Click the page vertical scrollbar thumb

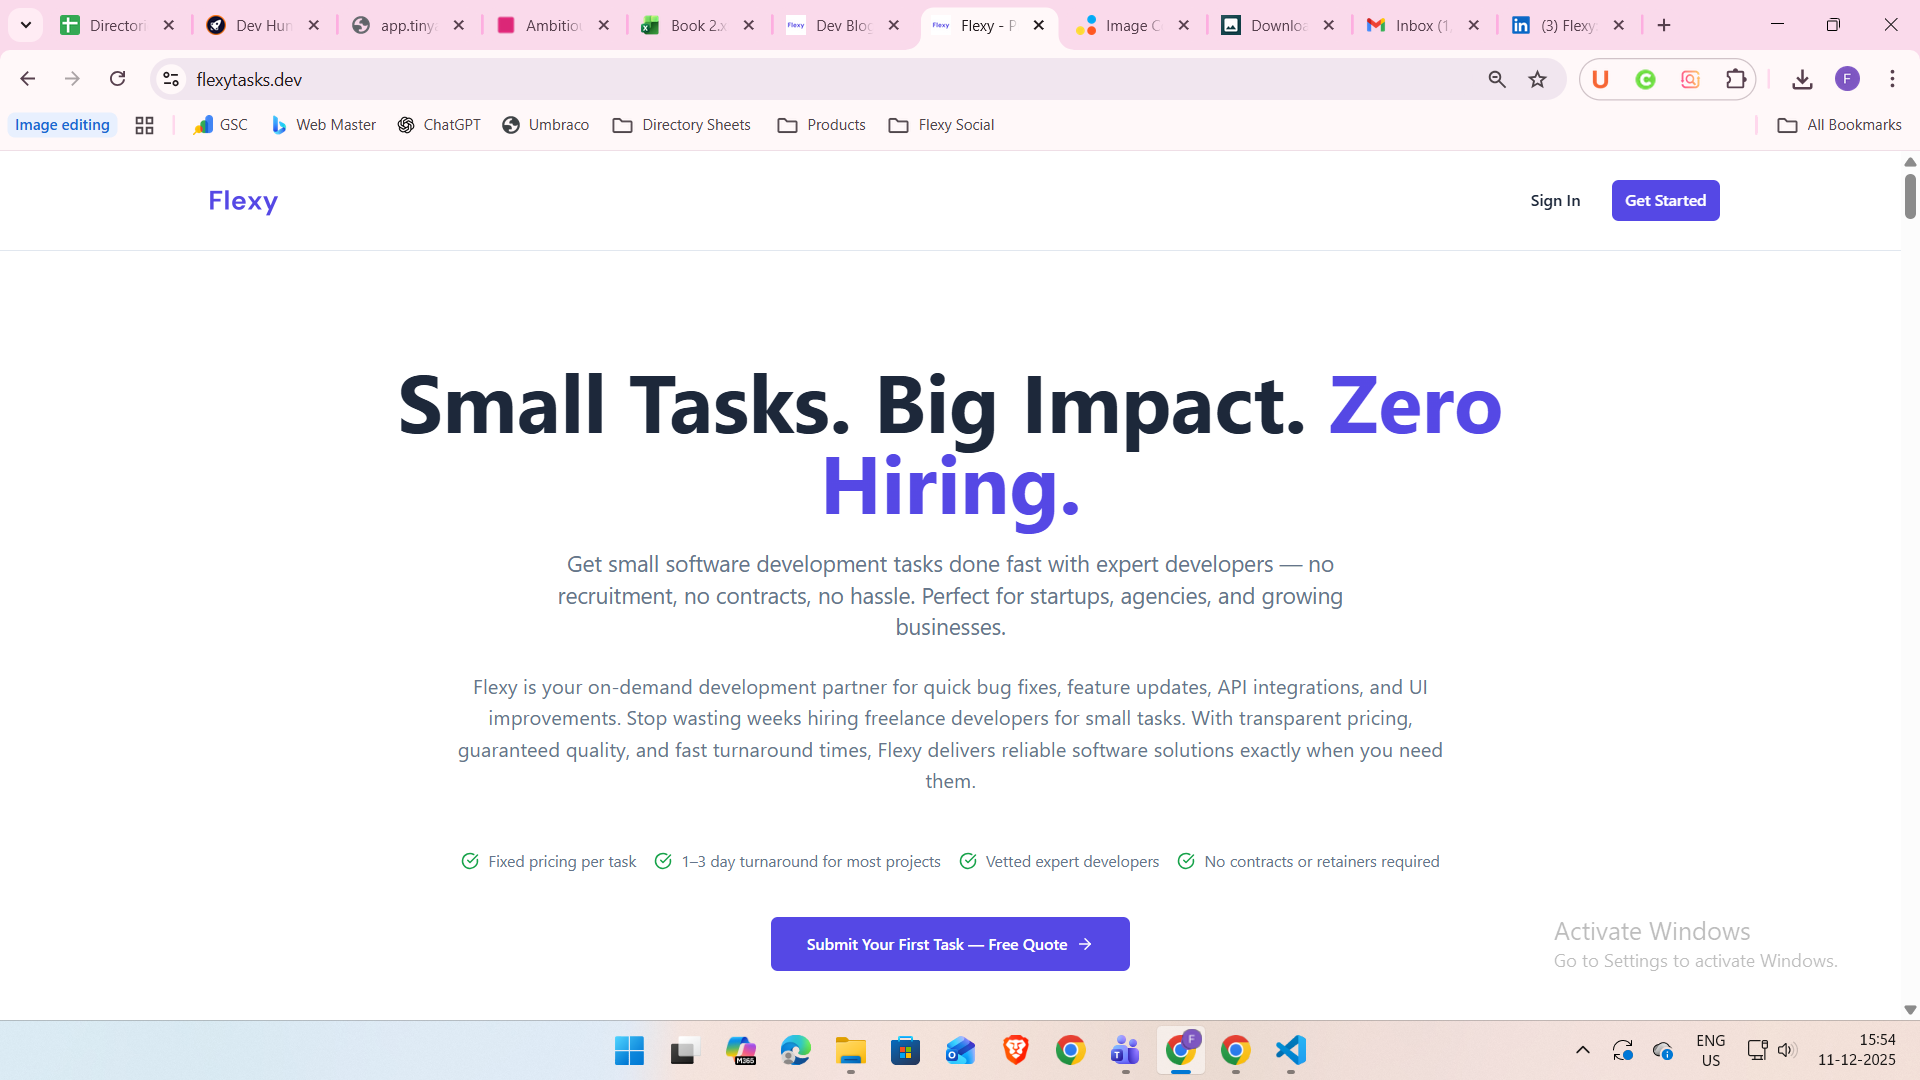coord(1910,196)
